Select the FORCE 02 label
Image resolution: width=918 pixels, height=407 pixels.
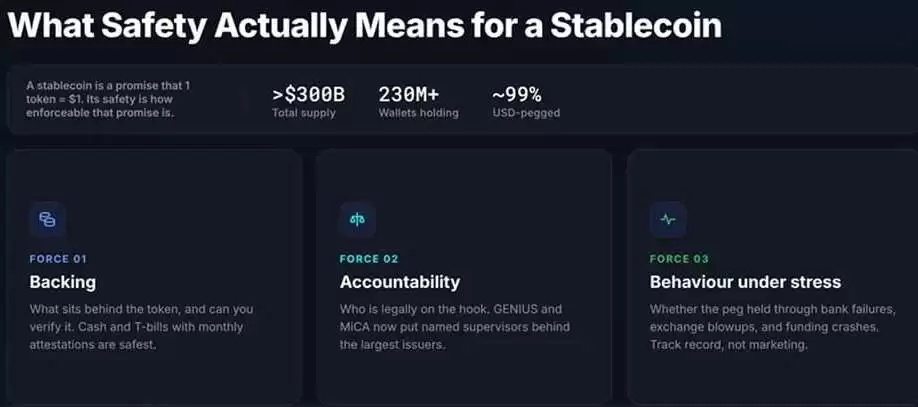pyautogui.click(x=369, y=259)
